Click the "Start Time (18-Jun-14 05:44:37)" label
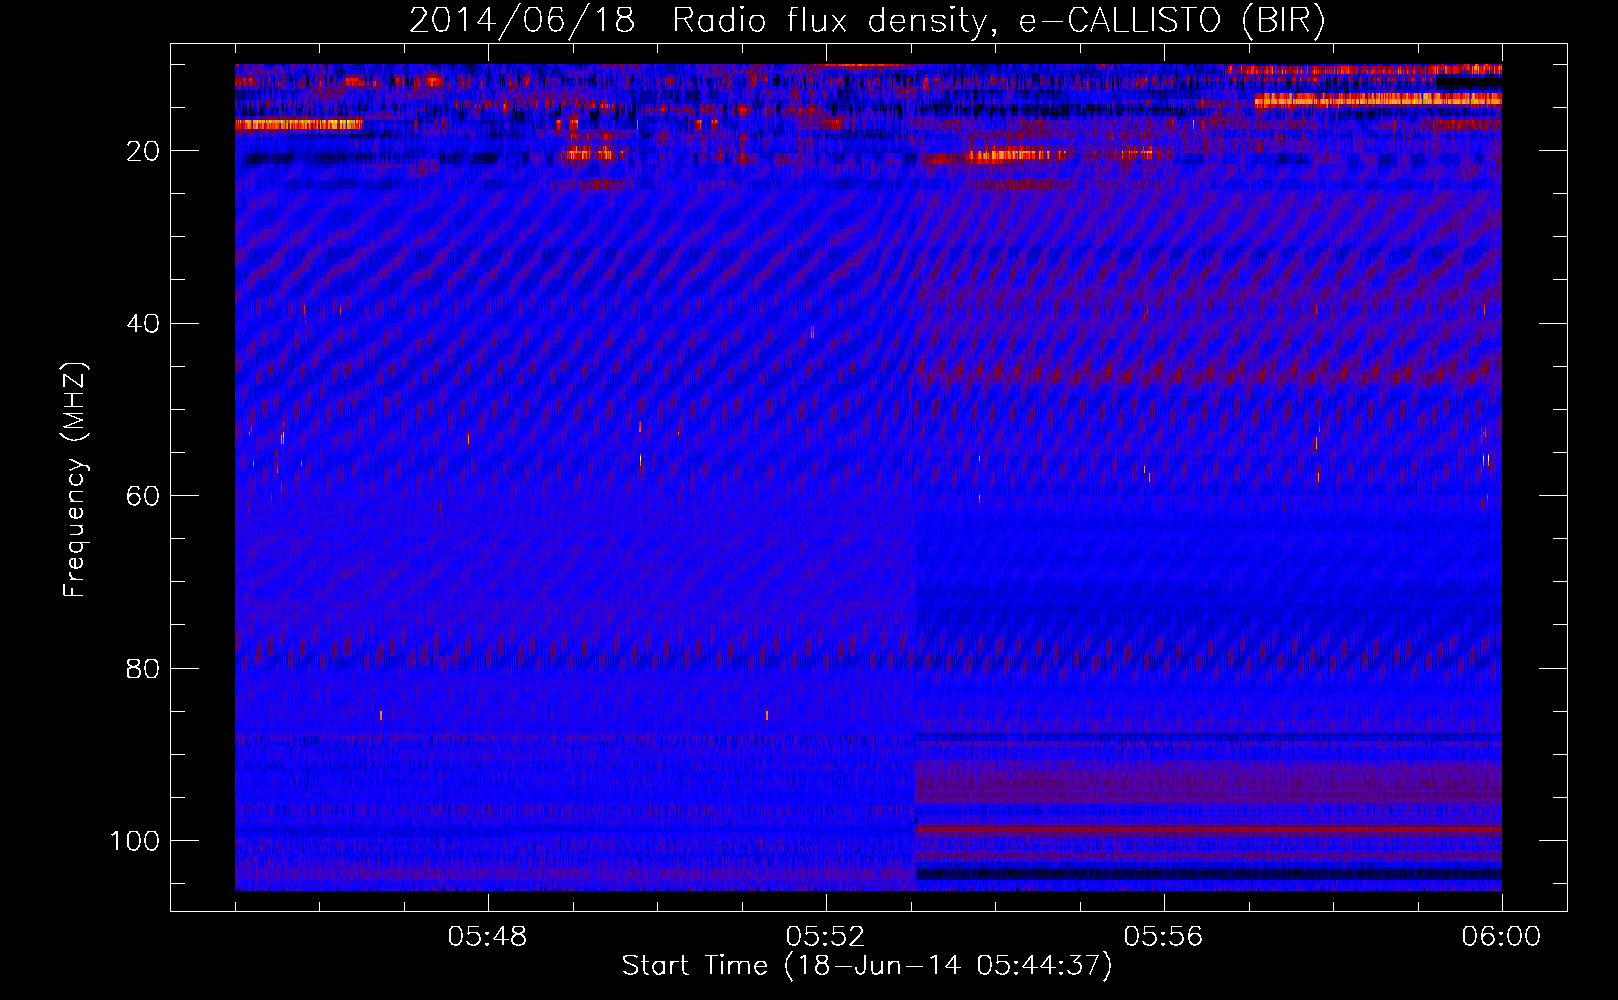This screenshot has width=1618, height=1000. (867, 966)
